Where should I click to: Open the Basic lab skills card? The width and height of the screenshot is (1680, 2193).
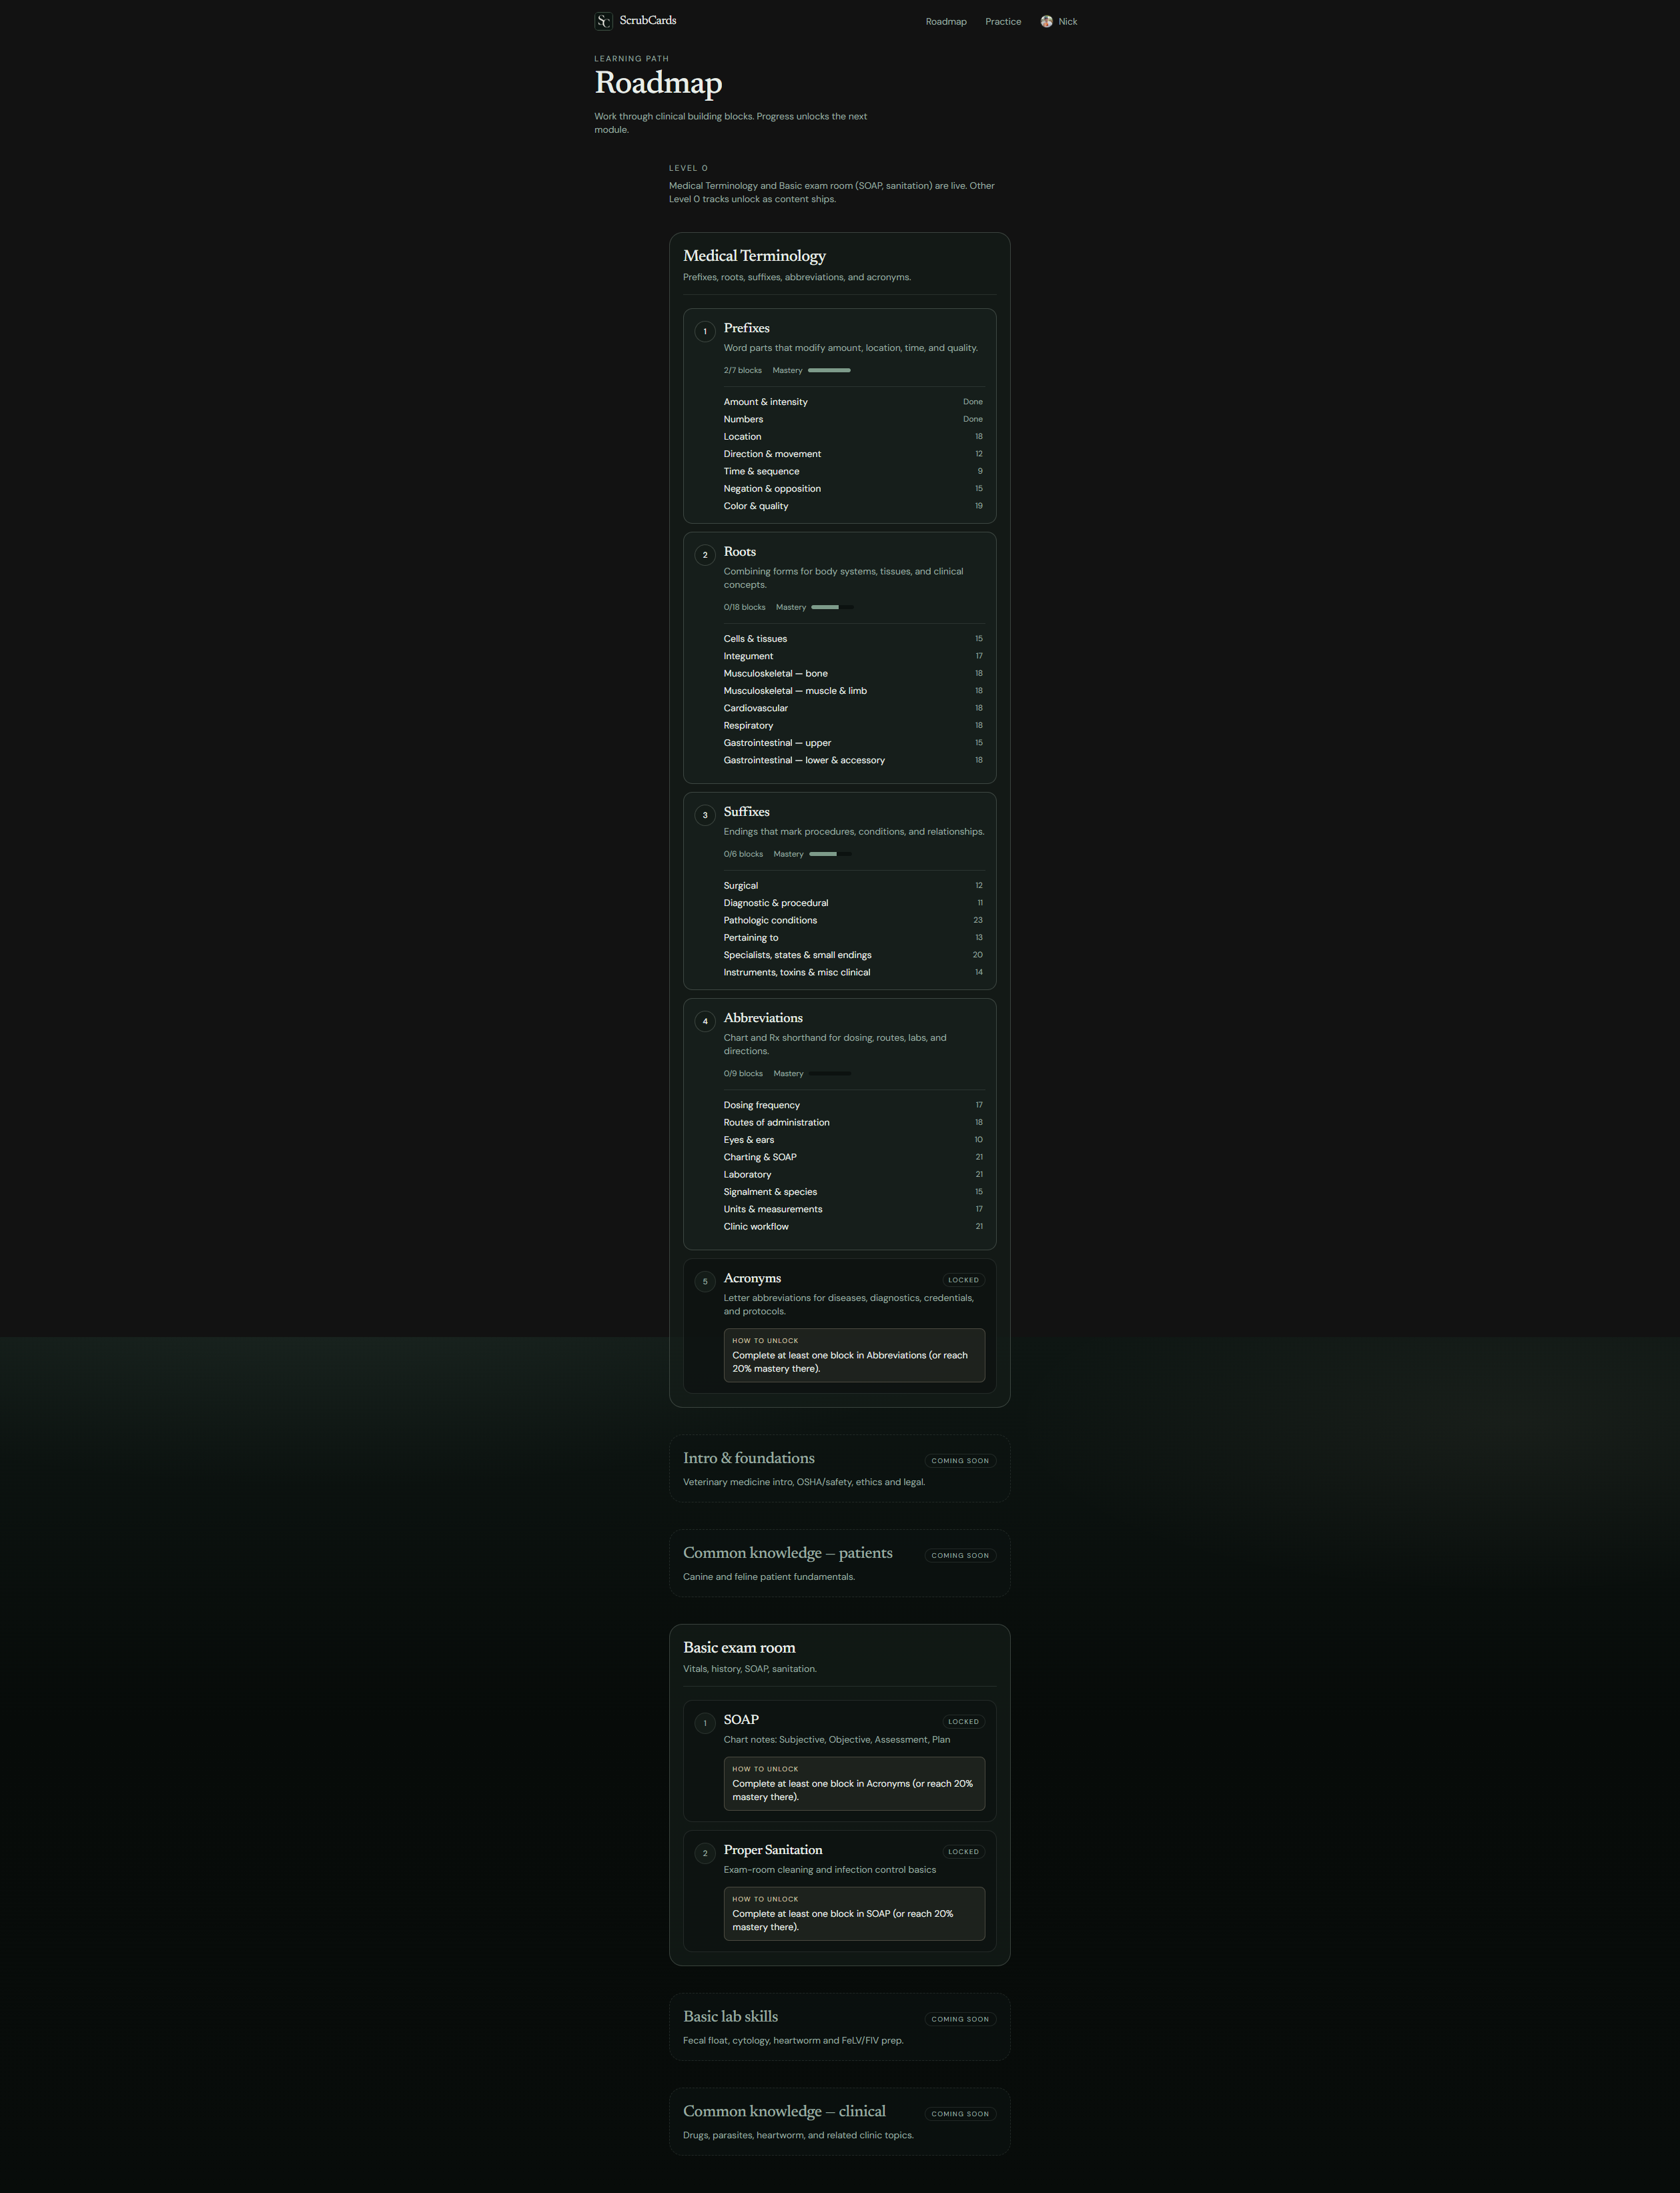coord(840,2027)
